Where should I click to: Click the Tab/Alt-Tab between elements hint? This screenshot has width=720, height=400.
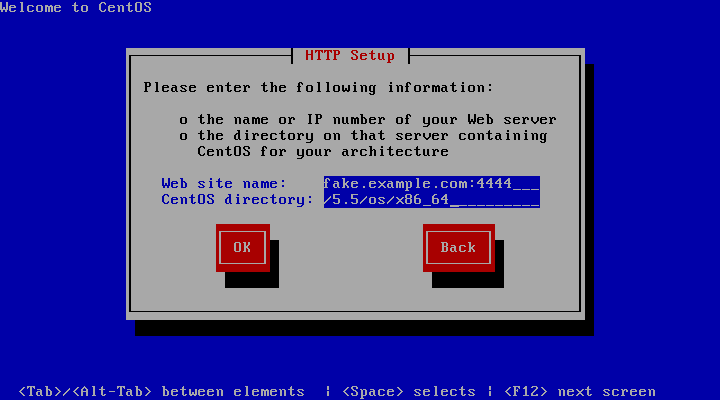[x=161, y=392]
